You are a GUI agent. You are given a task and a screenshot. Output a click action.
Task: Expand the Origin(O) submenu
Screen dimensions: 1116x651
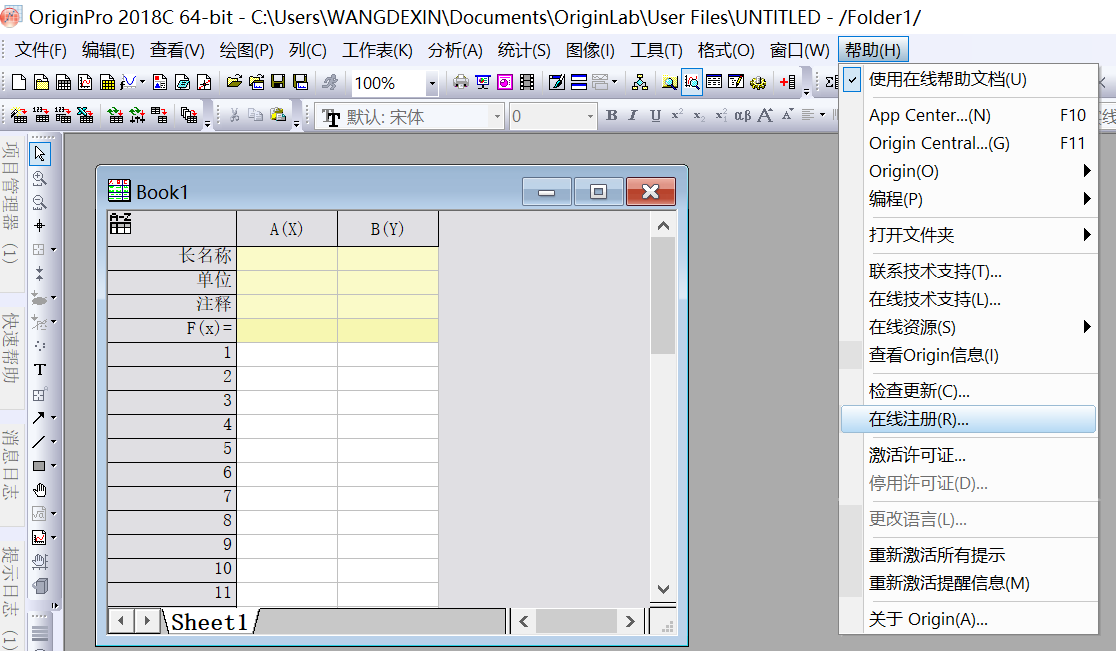968,171
